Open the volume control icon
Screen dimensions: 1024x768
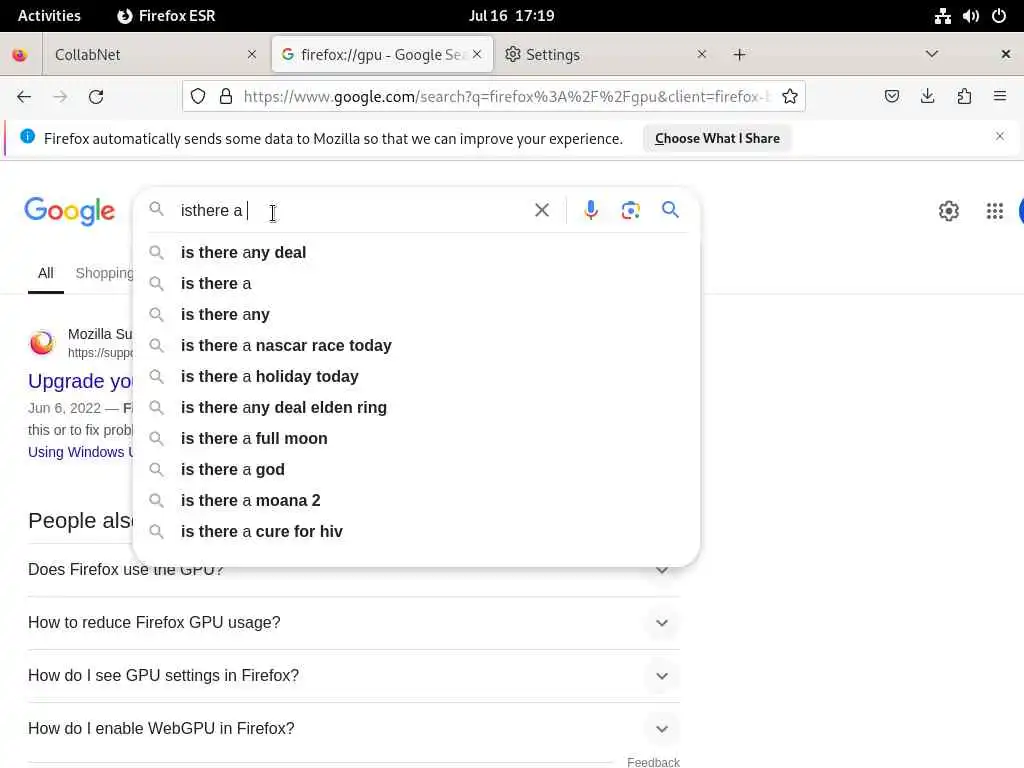coord(970,16)
